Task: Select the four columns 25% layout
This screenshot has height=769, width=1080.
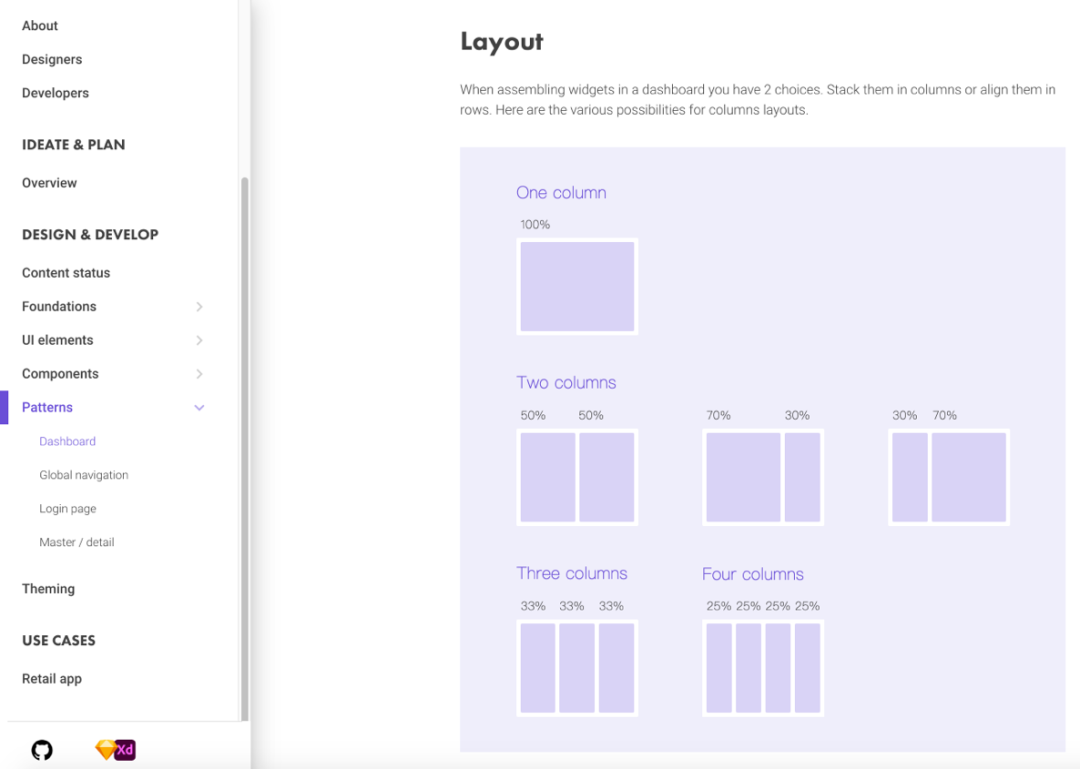Action: [763, 667]
